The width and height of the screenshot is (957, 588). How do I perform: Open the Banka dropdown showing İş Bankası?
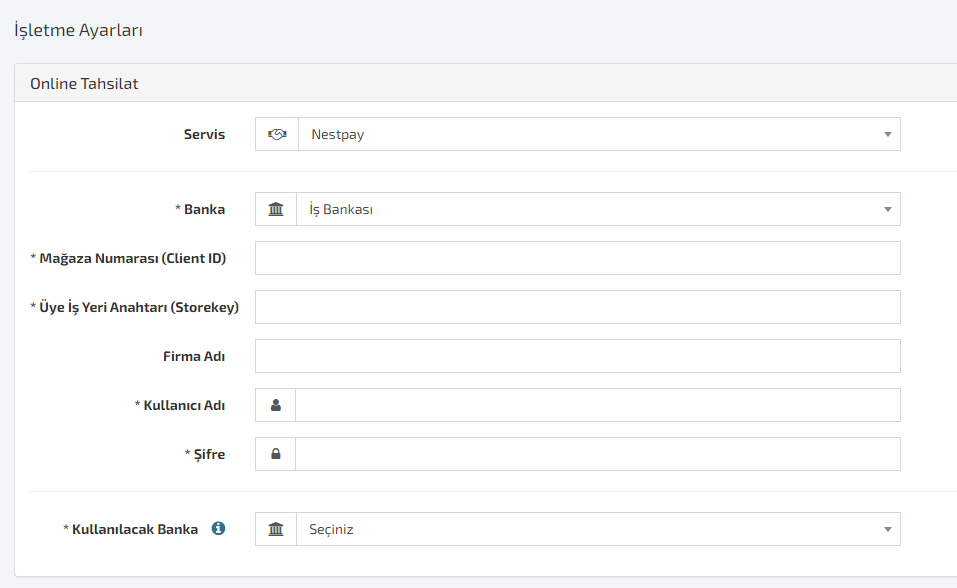598,209
